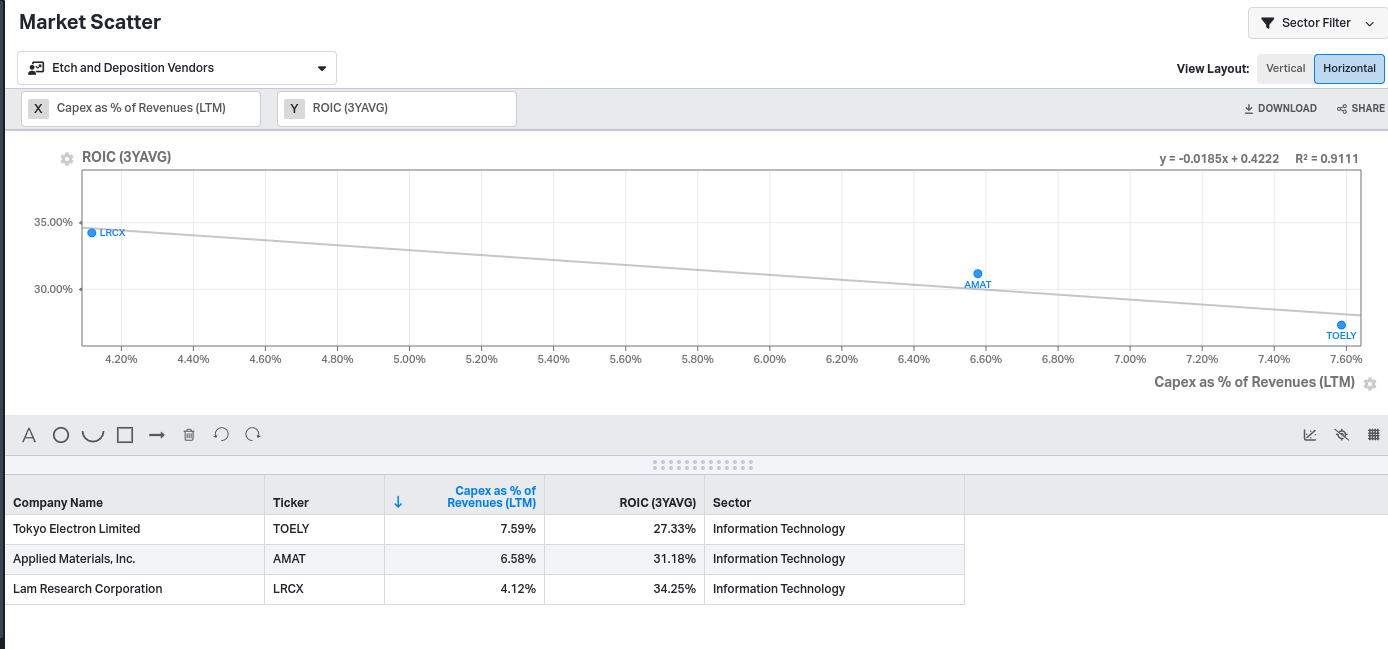Click the chart line view icon

tap(1310, 435)
